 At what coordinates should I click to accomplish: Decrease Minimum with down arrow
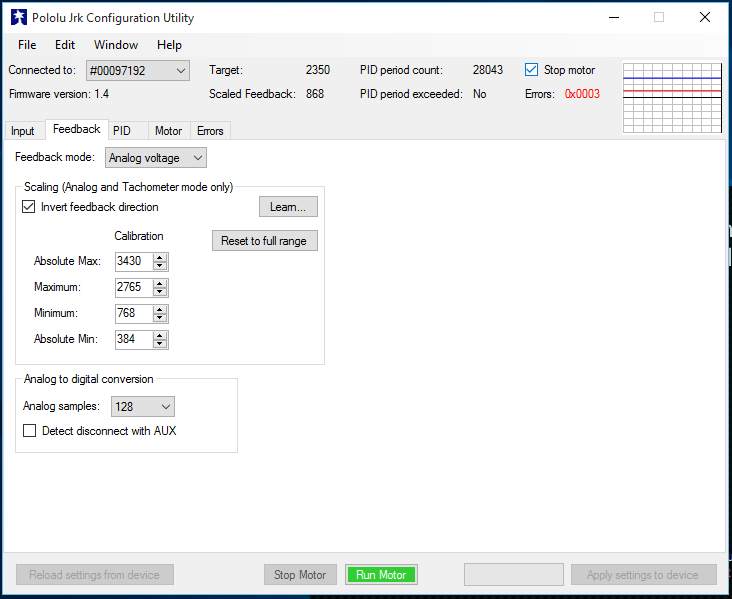point(160,318)
